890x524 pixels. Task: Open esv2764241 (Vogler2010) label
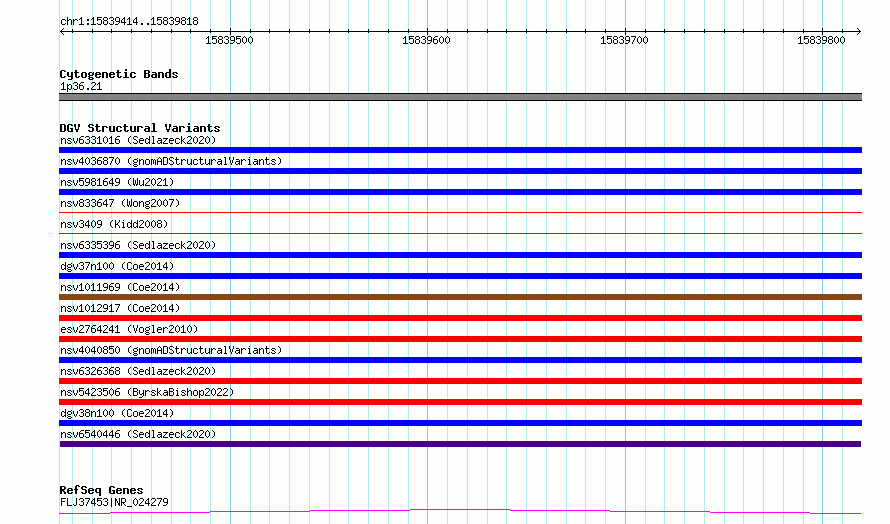(x=129, y=329)
